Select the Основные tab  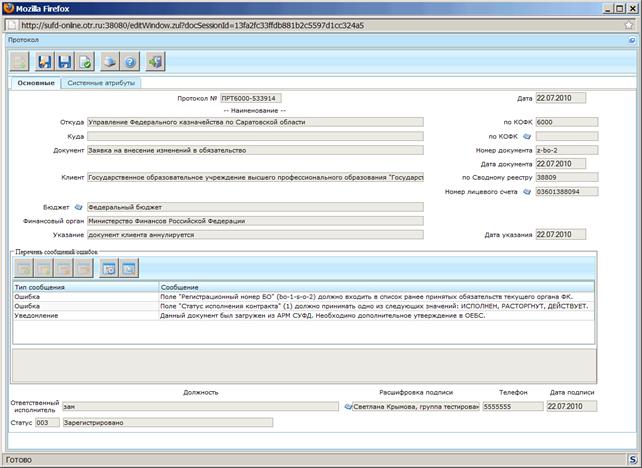click(x=36, y=83)
